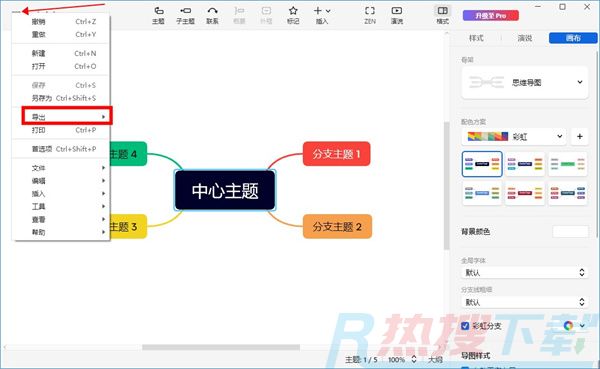The height and width of the screenshot is (369, 600).
Task: Expand the 工具 submenu
Action: click(61, 206)
